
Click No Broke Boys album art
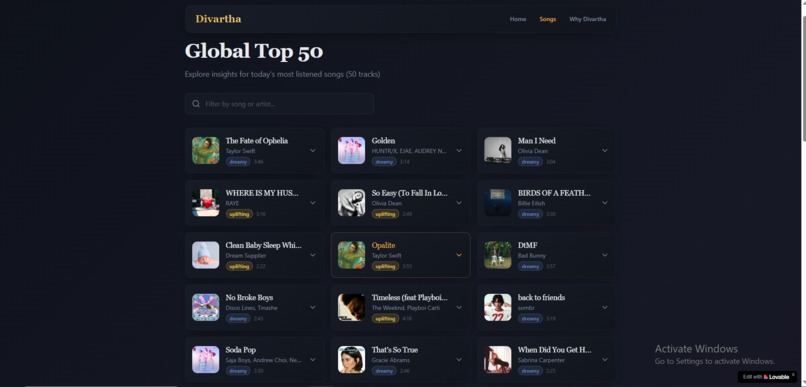coord(206,307)
